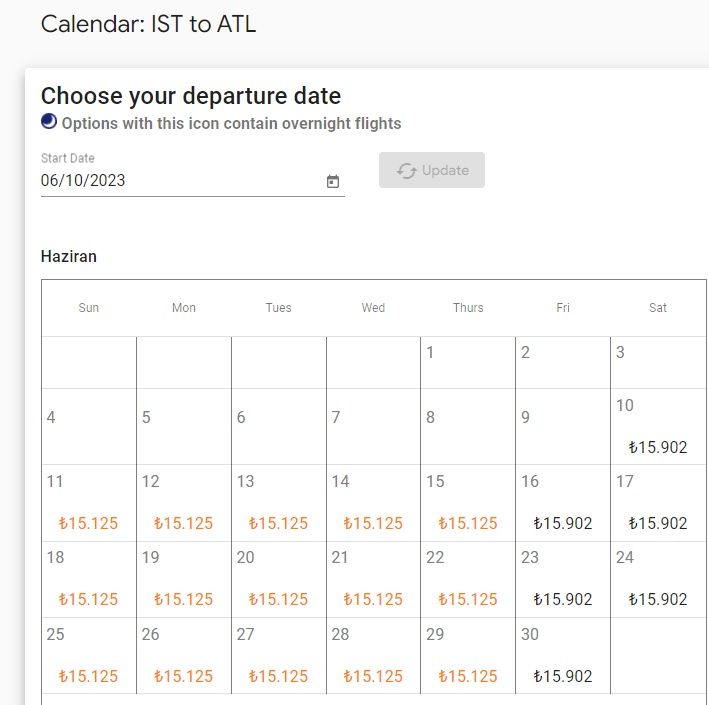
Task: Select June 11 priced ₺15.125
Action: [89, 503]
